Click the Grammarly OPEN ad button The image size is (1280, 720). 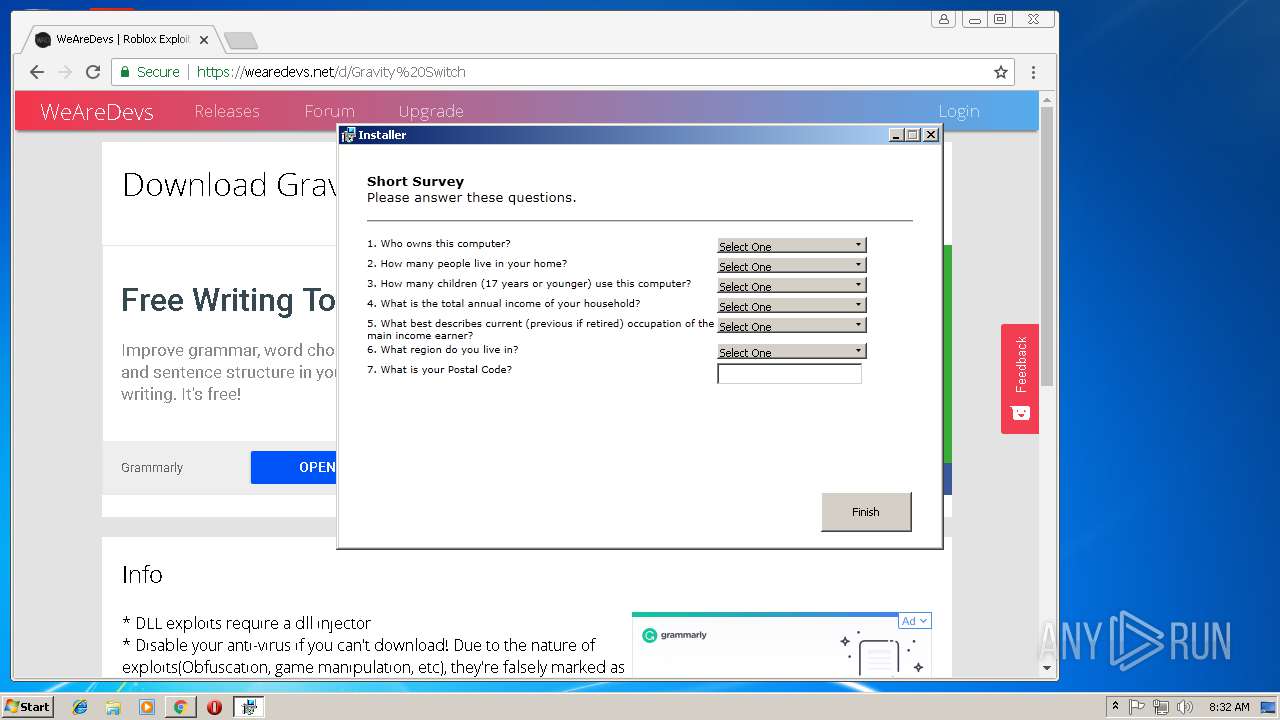(x=294, y=467)
